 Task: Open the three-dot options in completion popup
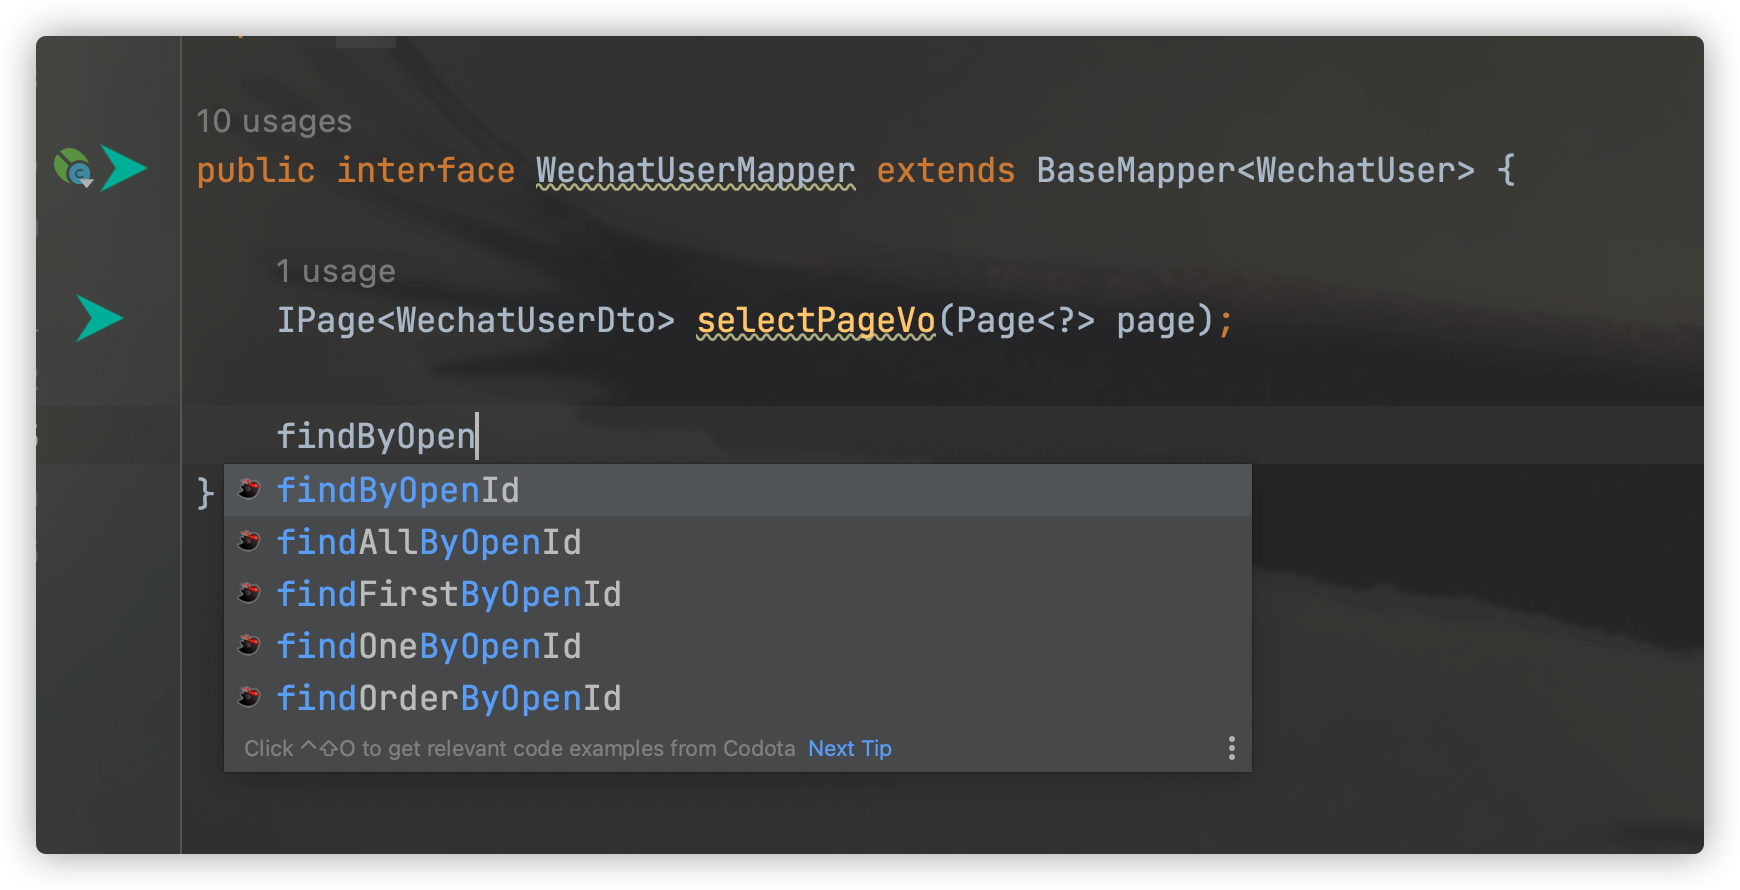1231,748
